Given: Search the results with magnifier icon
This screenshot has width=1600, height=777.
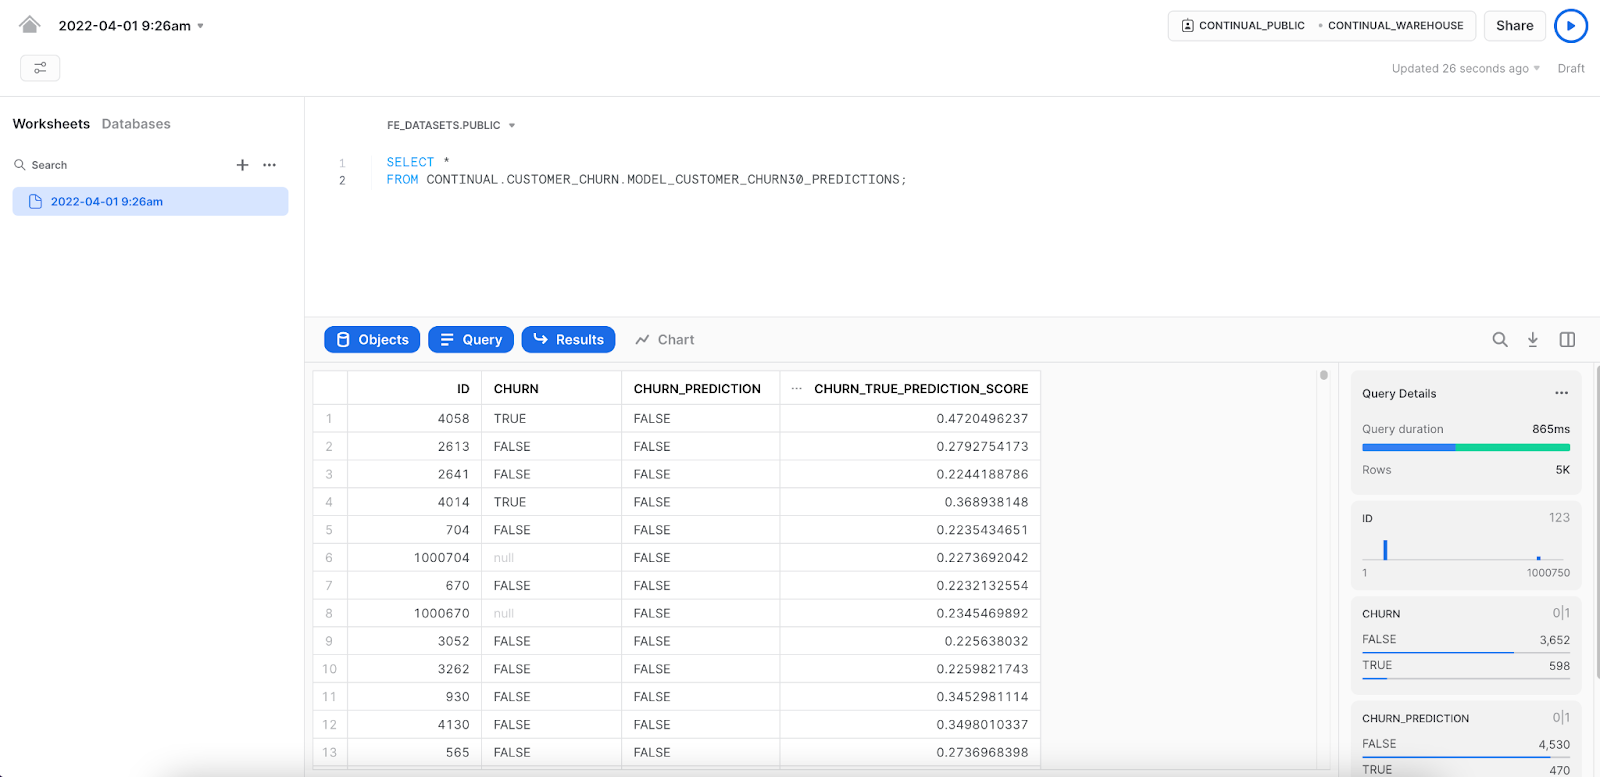Looking at the screenshot, I should click(x=1499, y=340).
